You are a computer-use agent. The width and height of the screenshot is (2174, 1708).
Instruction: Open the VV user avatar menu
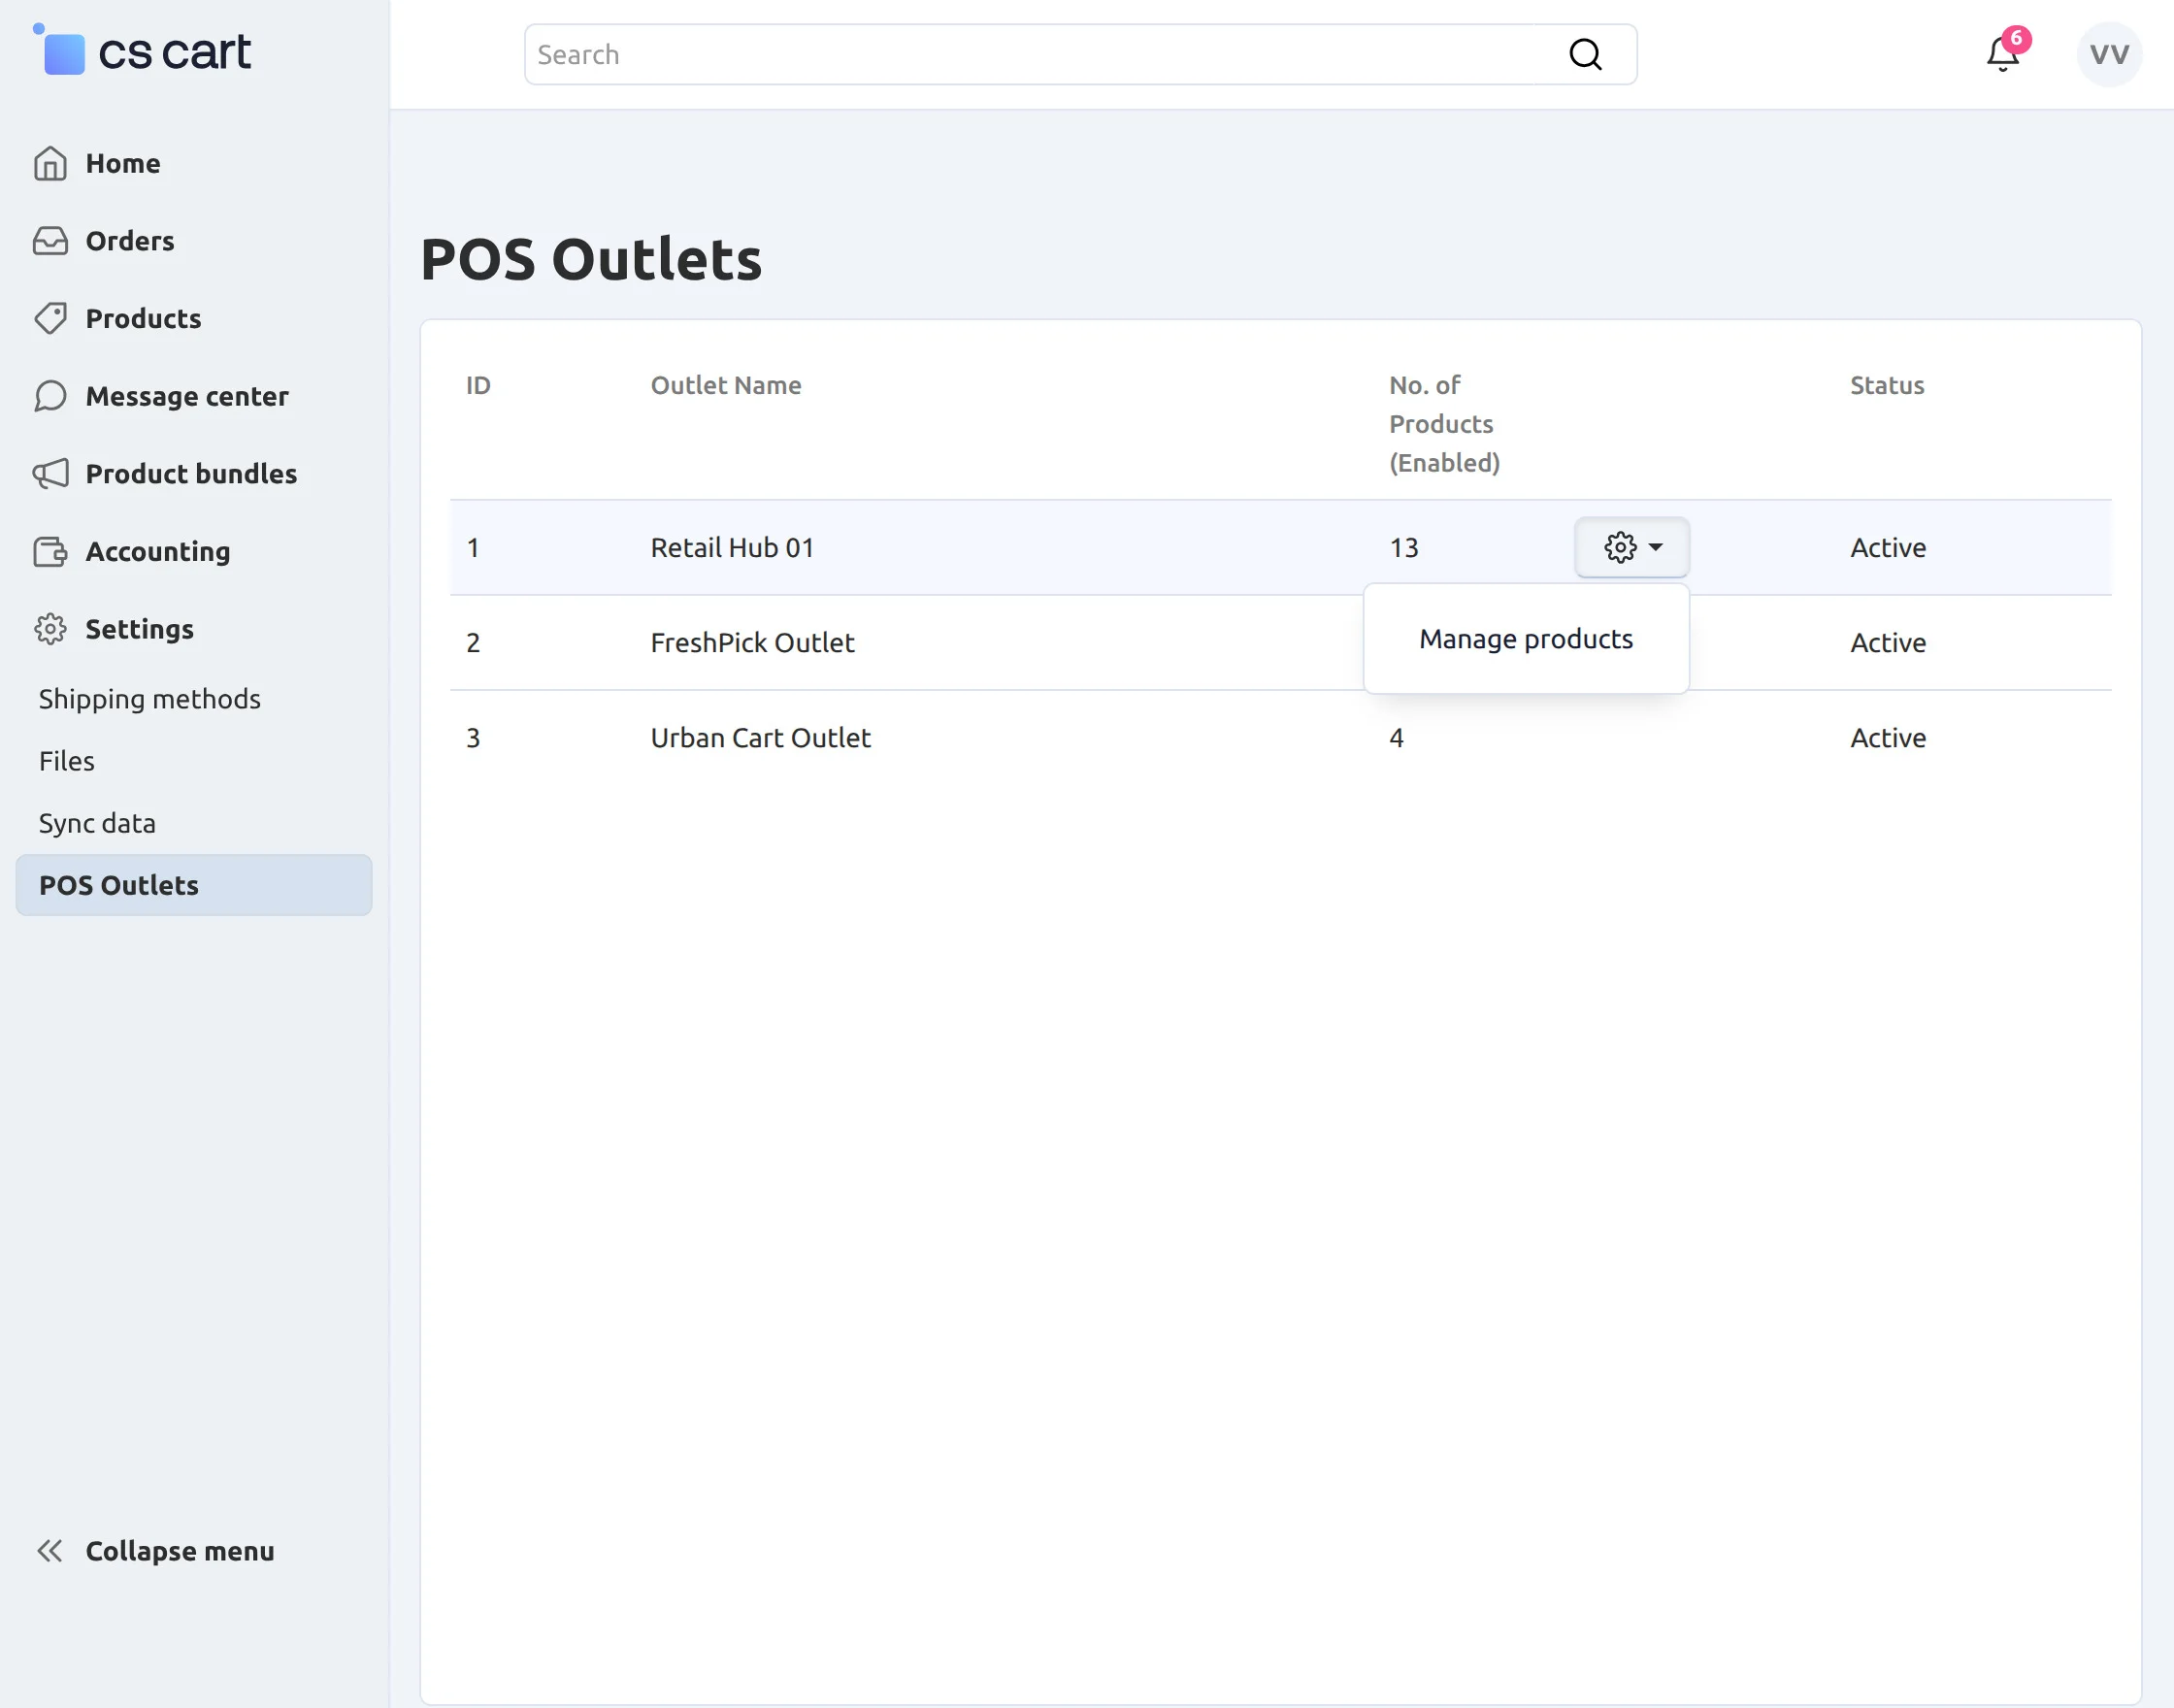2108,54
